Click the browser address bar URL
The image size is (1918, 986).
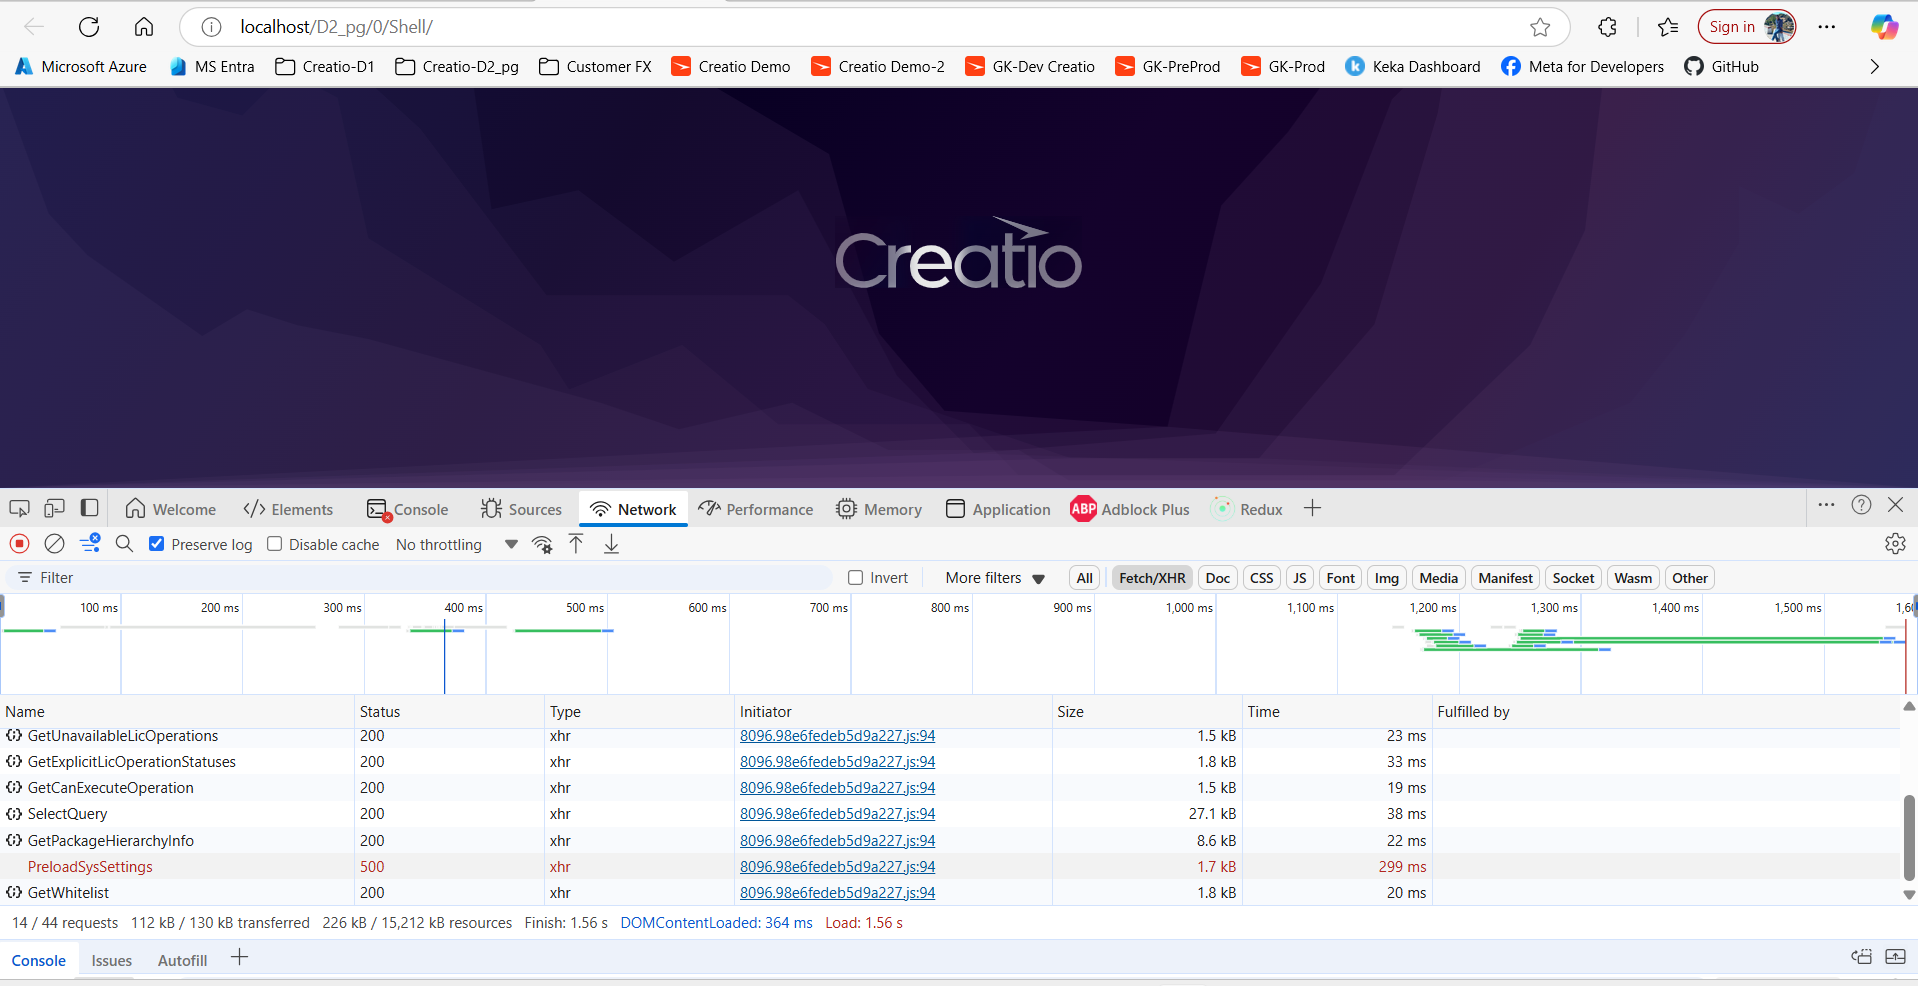pyautogui.click(x=336, y=27)
